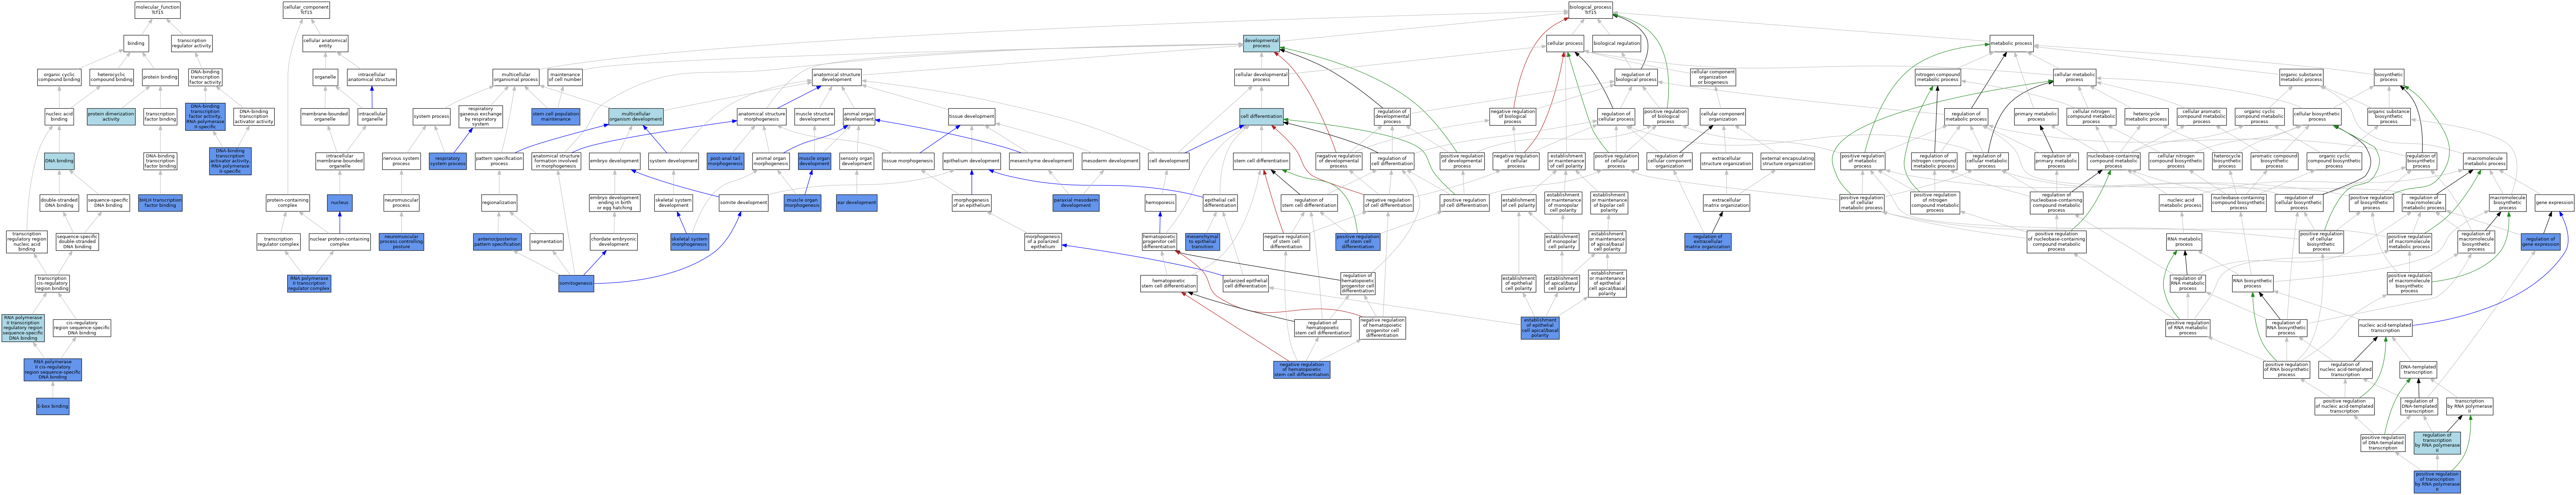The width and height of the screenshot is (2576, 495).
Task: Select the 'somitogenesis' blue node
Action: point(576,284)
